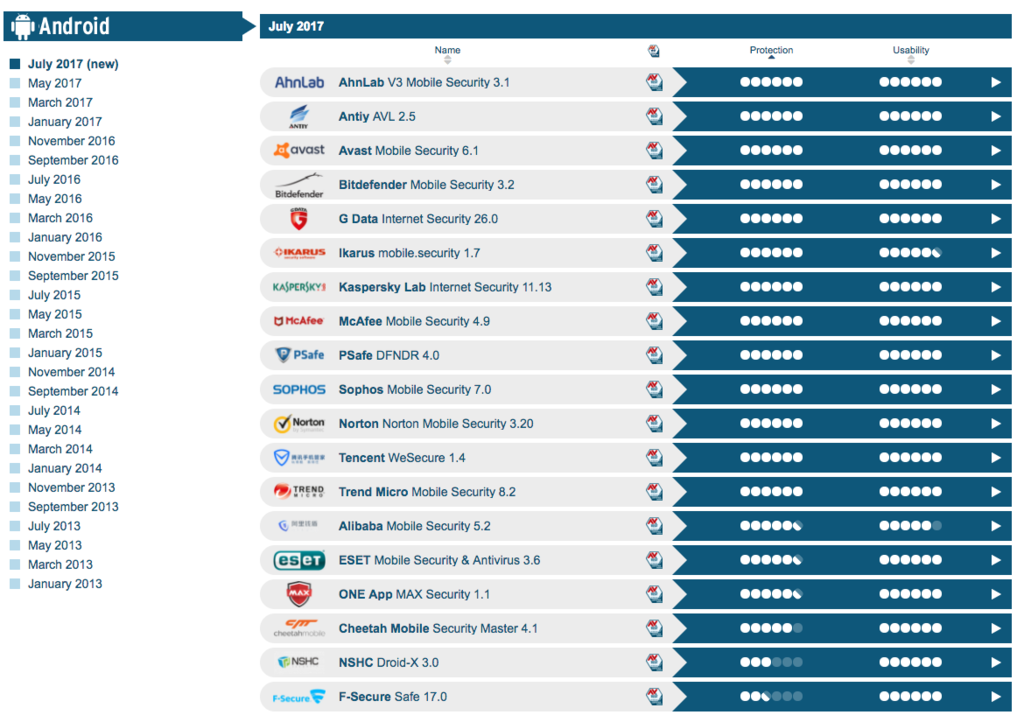Expand the Alibaba row arrow
The width and height of the screenshot is (1024, 722).
(996, 526)
